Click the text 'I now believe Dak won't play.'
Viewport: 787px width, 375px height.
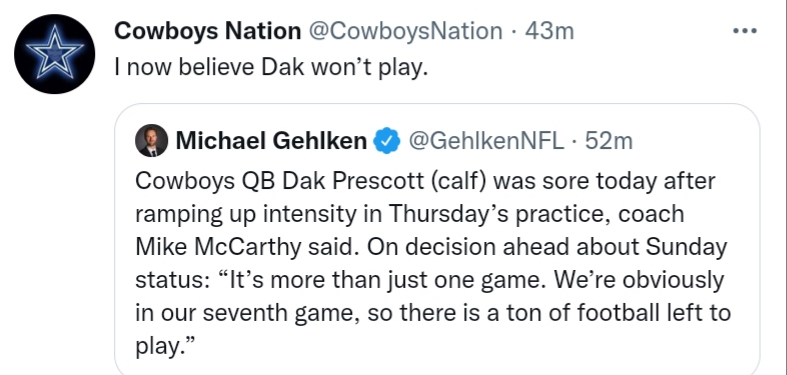271,66
